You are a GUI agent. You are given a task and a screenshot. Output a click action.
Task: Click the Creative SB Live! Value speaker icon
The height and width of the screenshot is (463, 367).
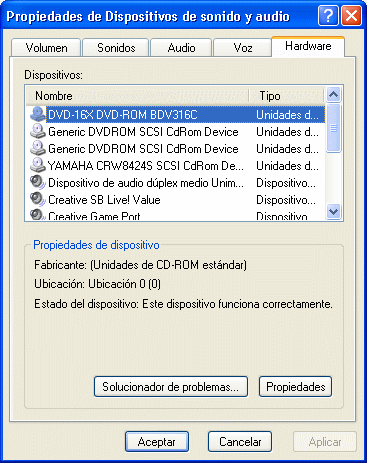38,200
